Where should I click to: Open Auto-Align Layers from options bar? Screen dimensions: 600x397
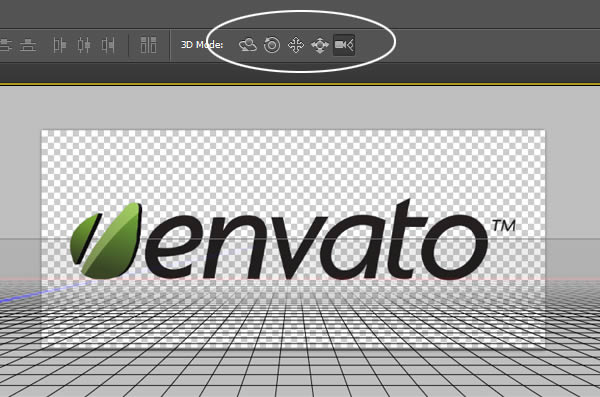click(x=148, y=45)
